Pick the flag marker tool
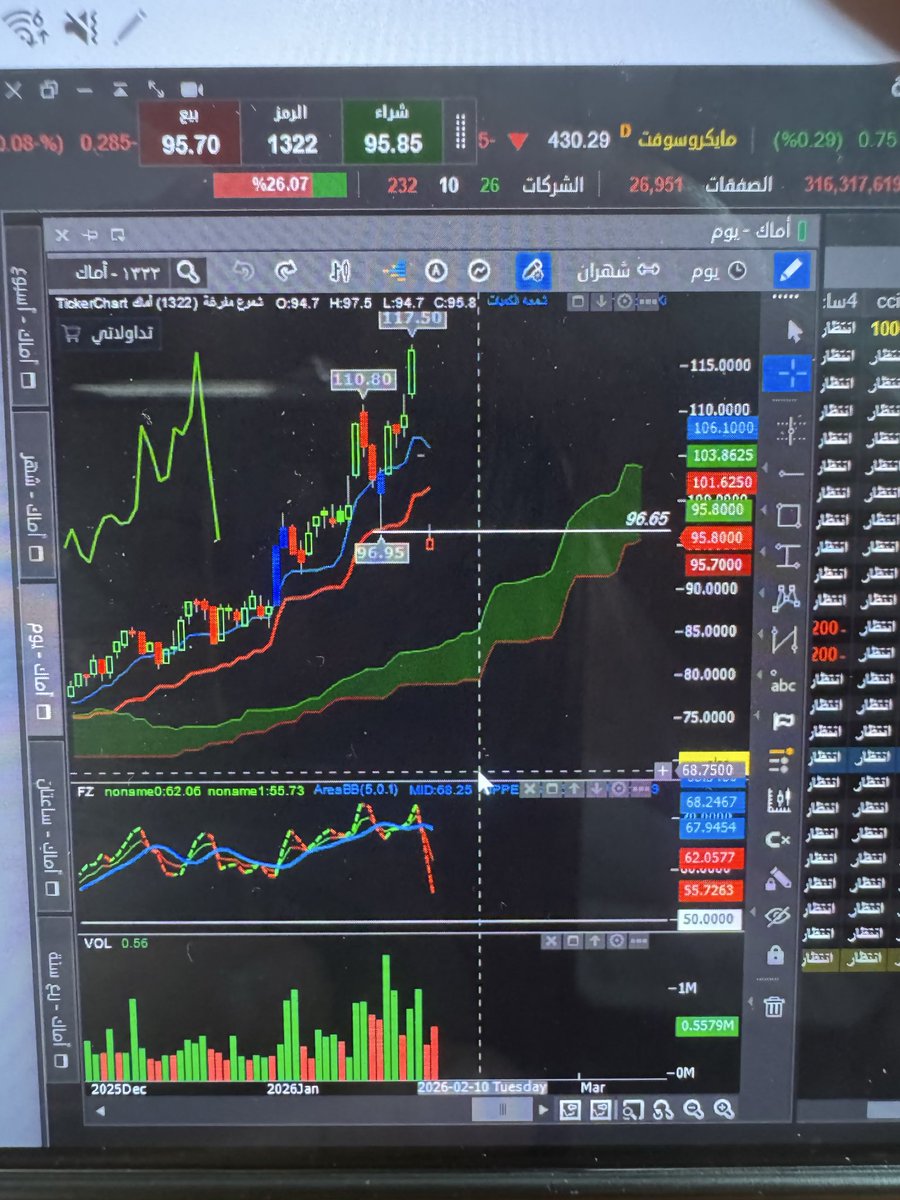900x1200 pixels. 783,721
